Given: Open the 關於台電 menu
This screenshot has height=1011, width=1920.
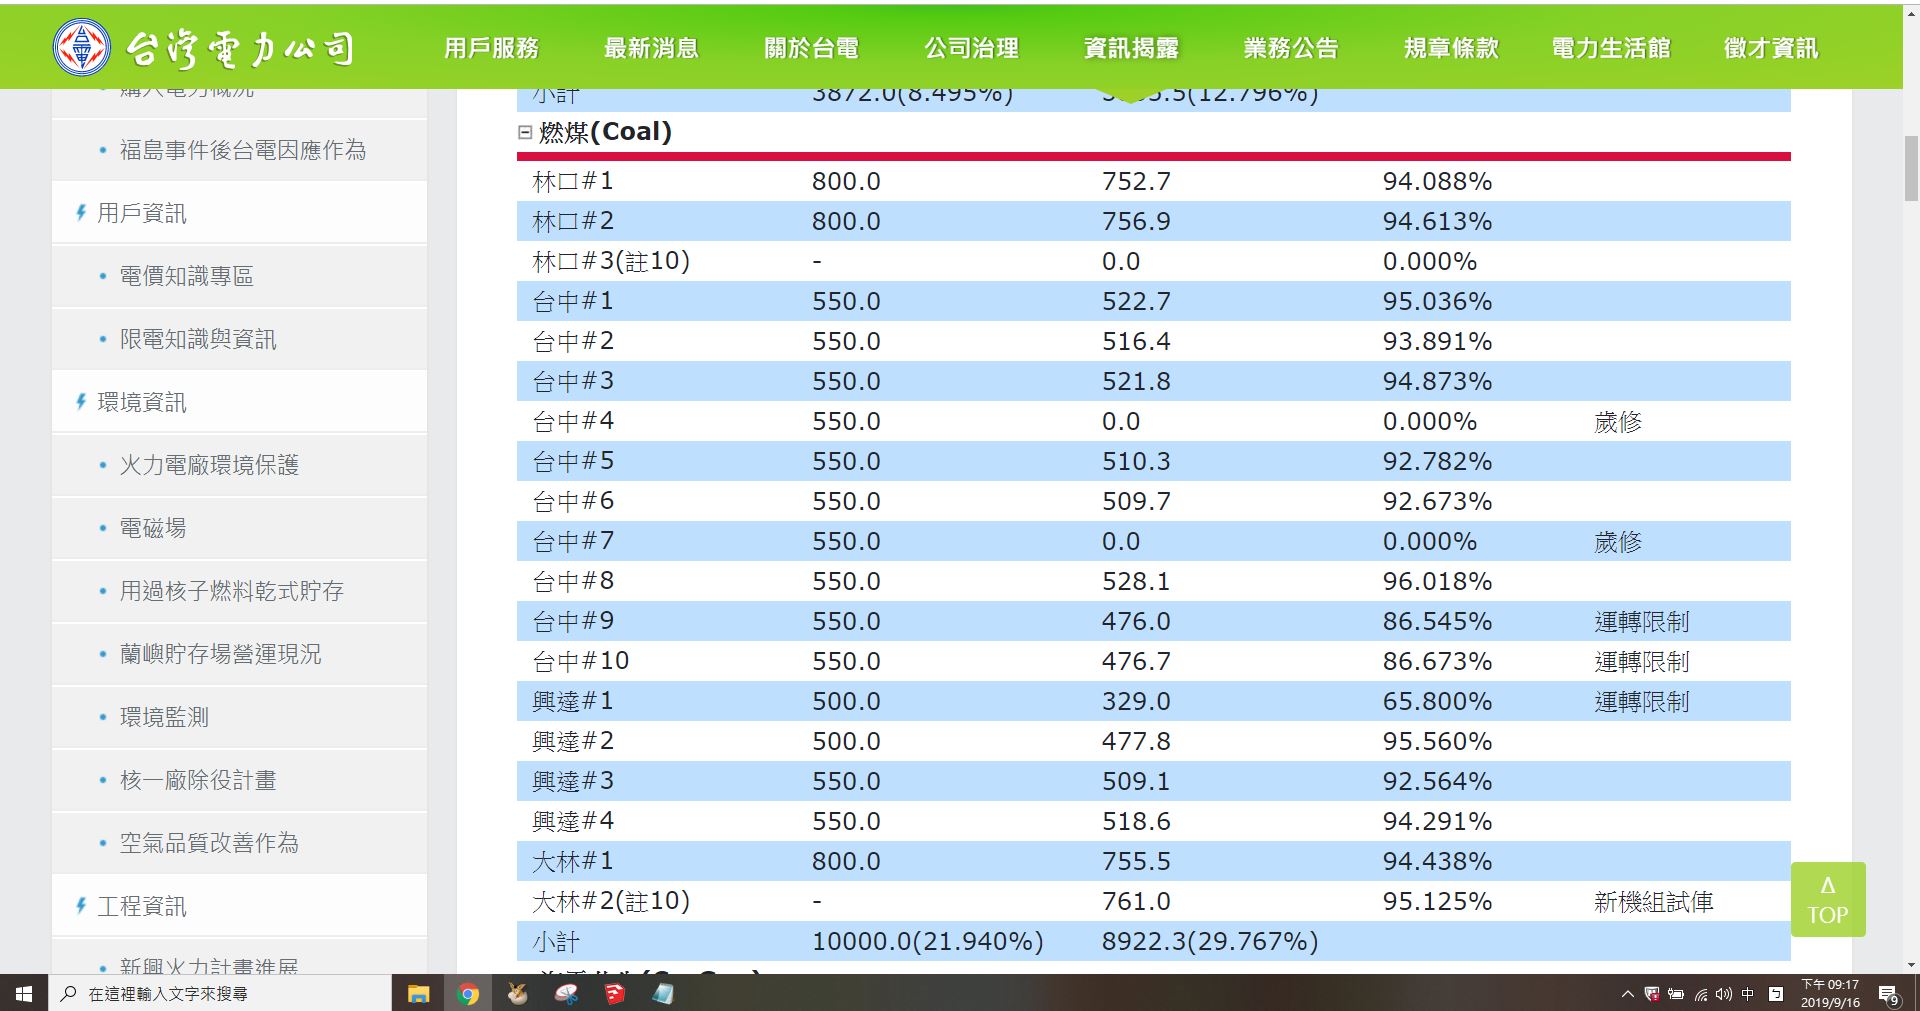Looking at the screenshot, I should (x=811, y=48).
